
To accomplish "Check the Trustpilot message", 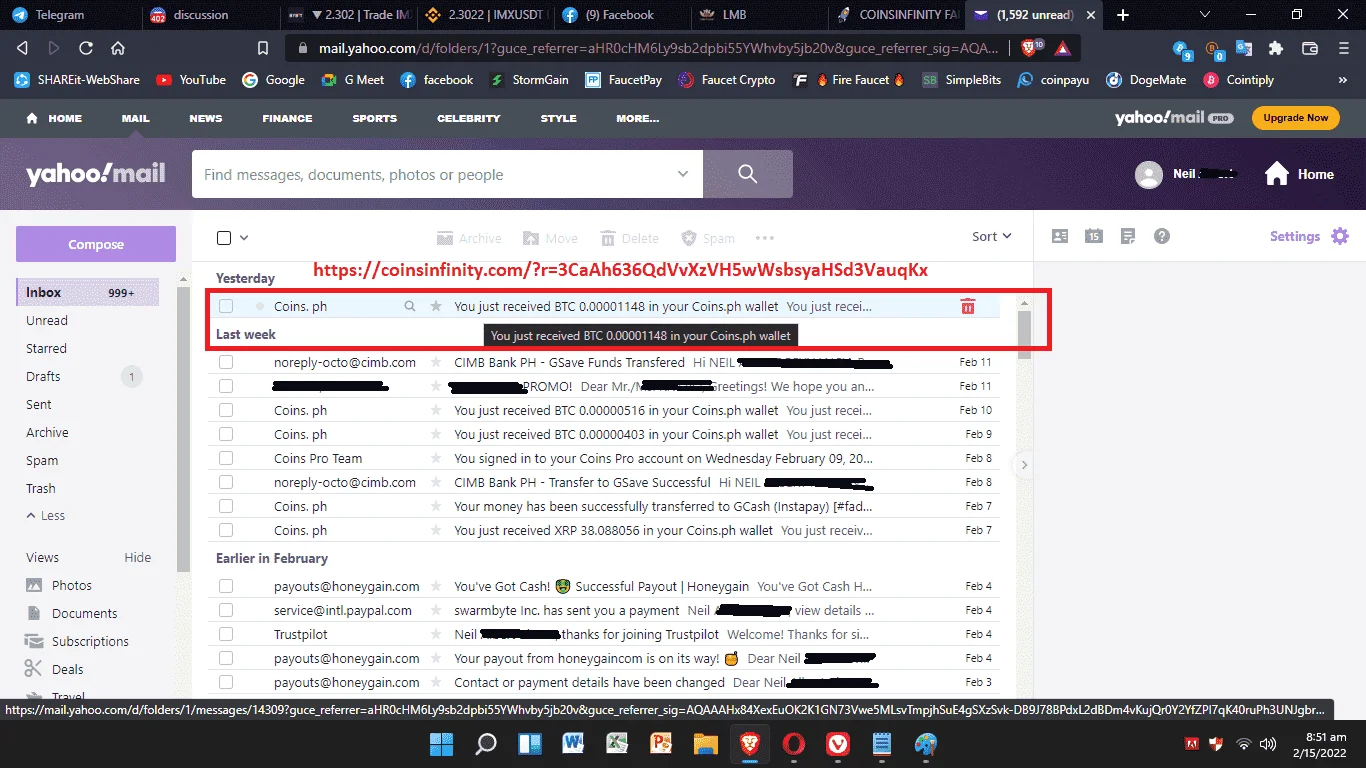I will pos(226,634).
